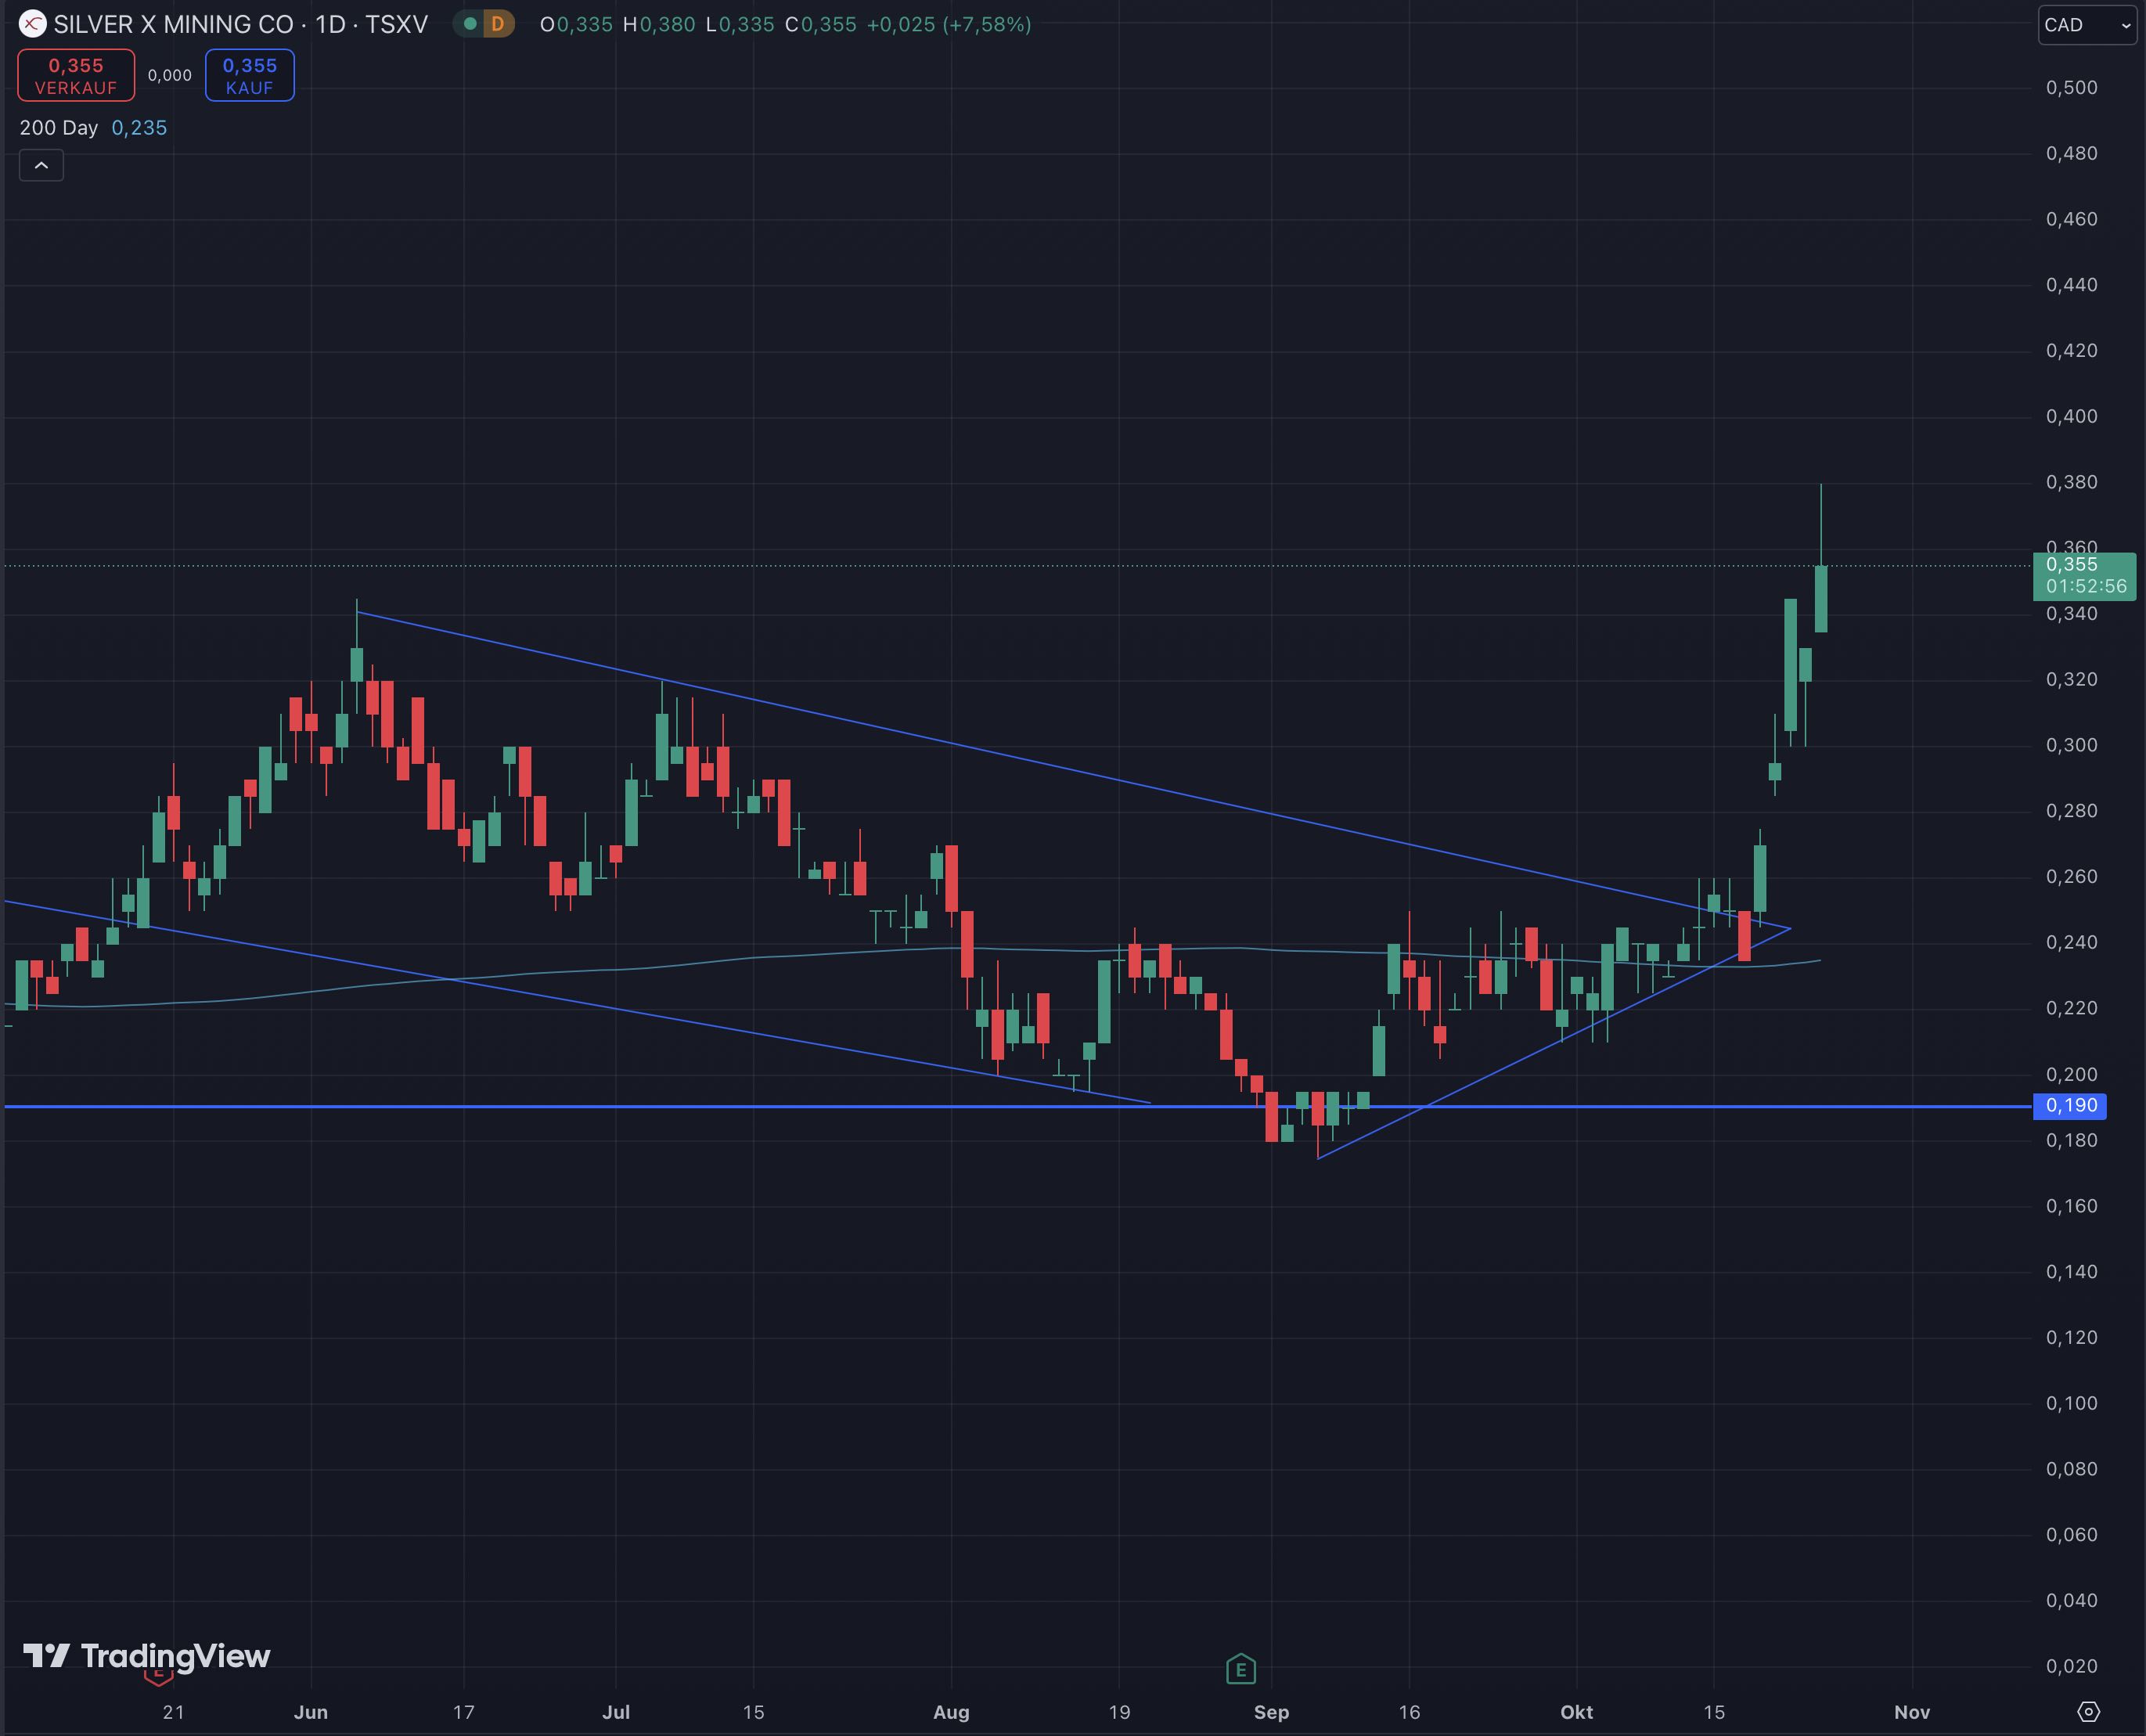2146x1736 pixels.
Task: Click the orange D delayed data badge
Action: pos(497,24)
